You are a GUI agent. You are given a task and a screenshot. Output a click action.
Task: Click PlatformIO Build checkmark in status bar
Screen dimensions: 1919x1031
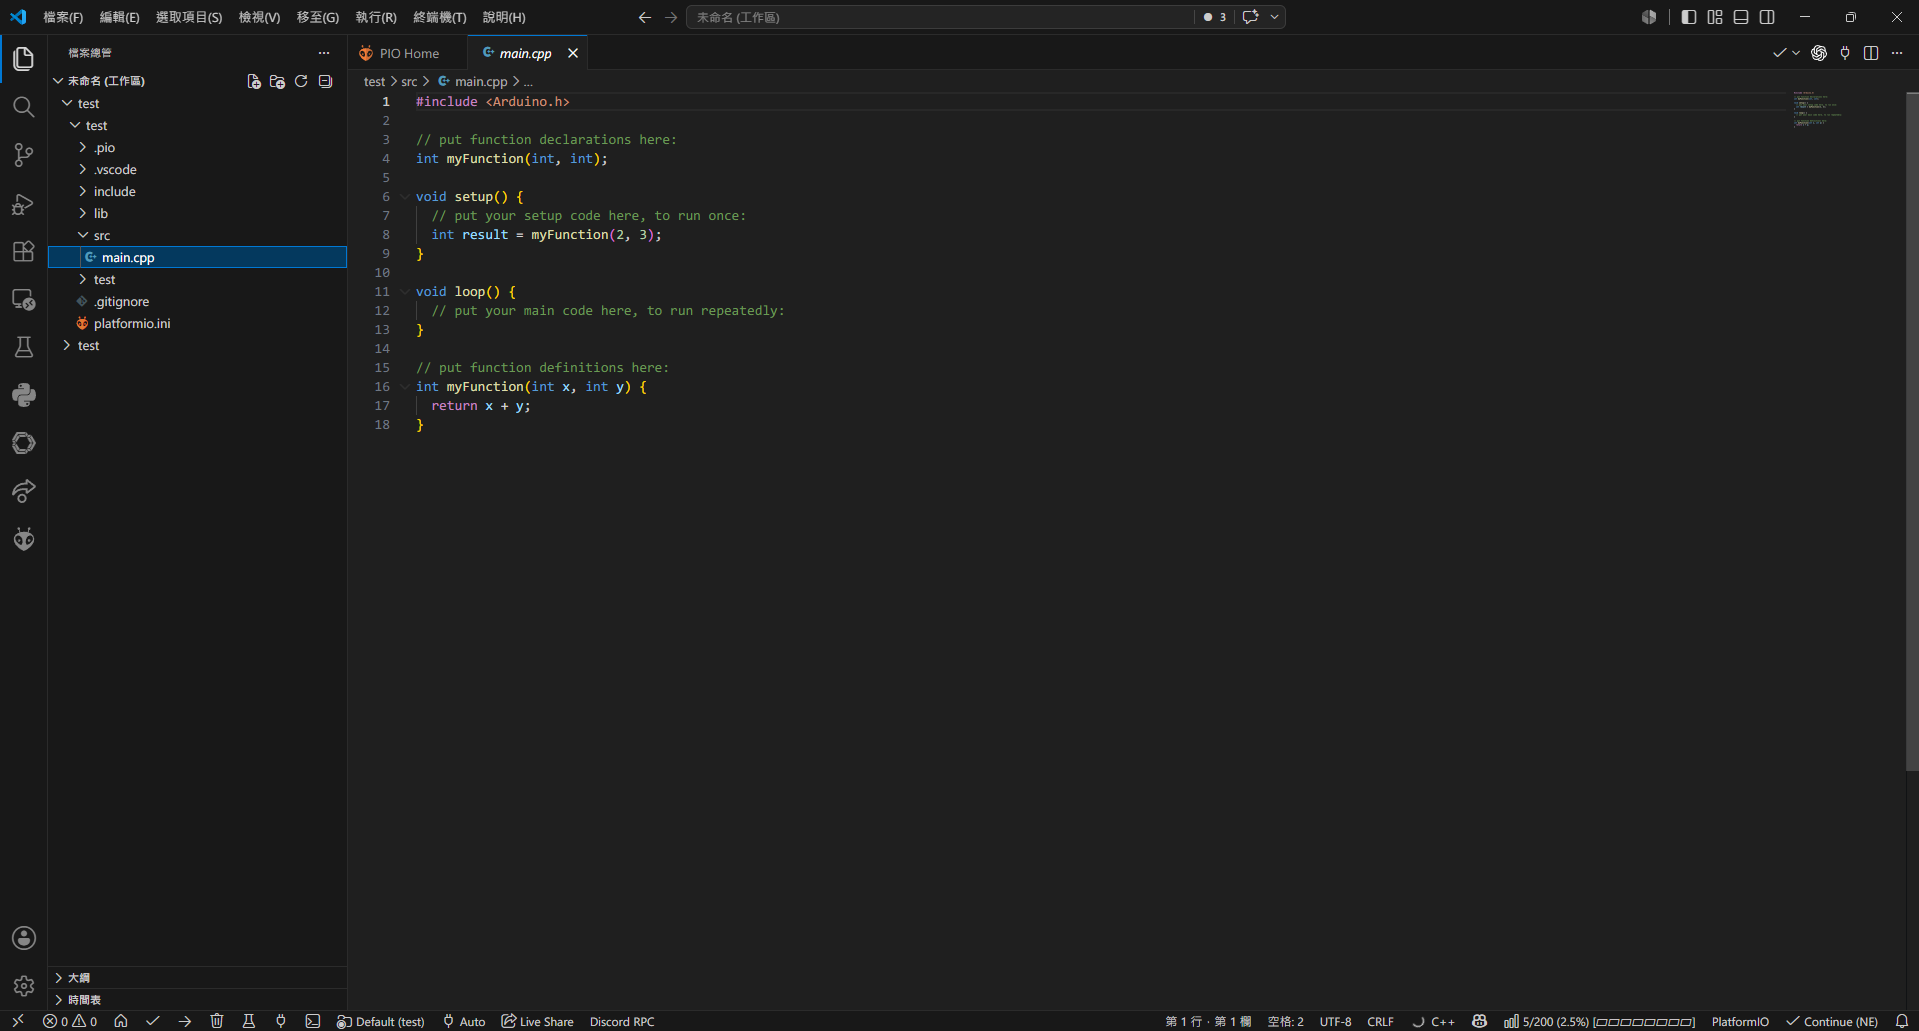click(x=153, y=1021)
